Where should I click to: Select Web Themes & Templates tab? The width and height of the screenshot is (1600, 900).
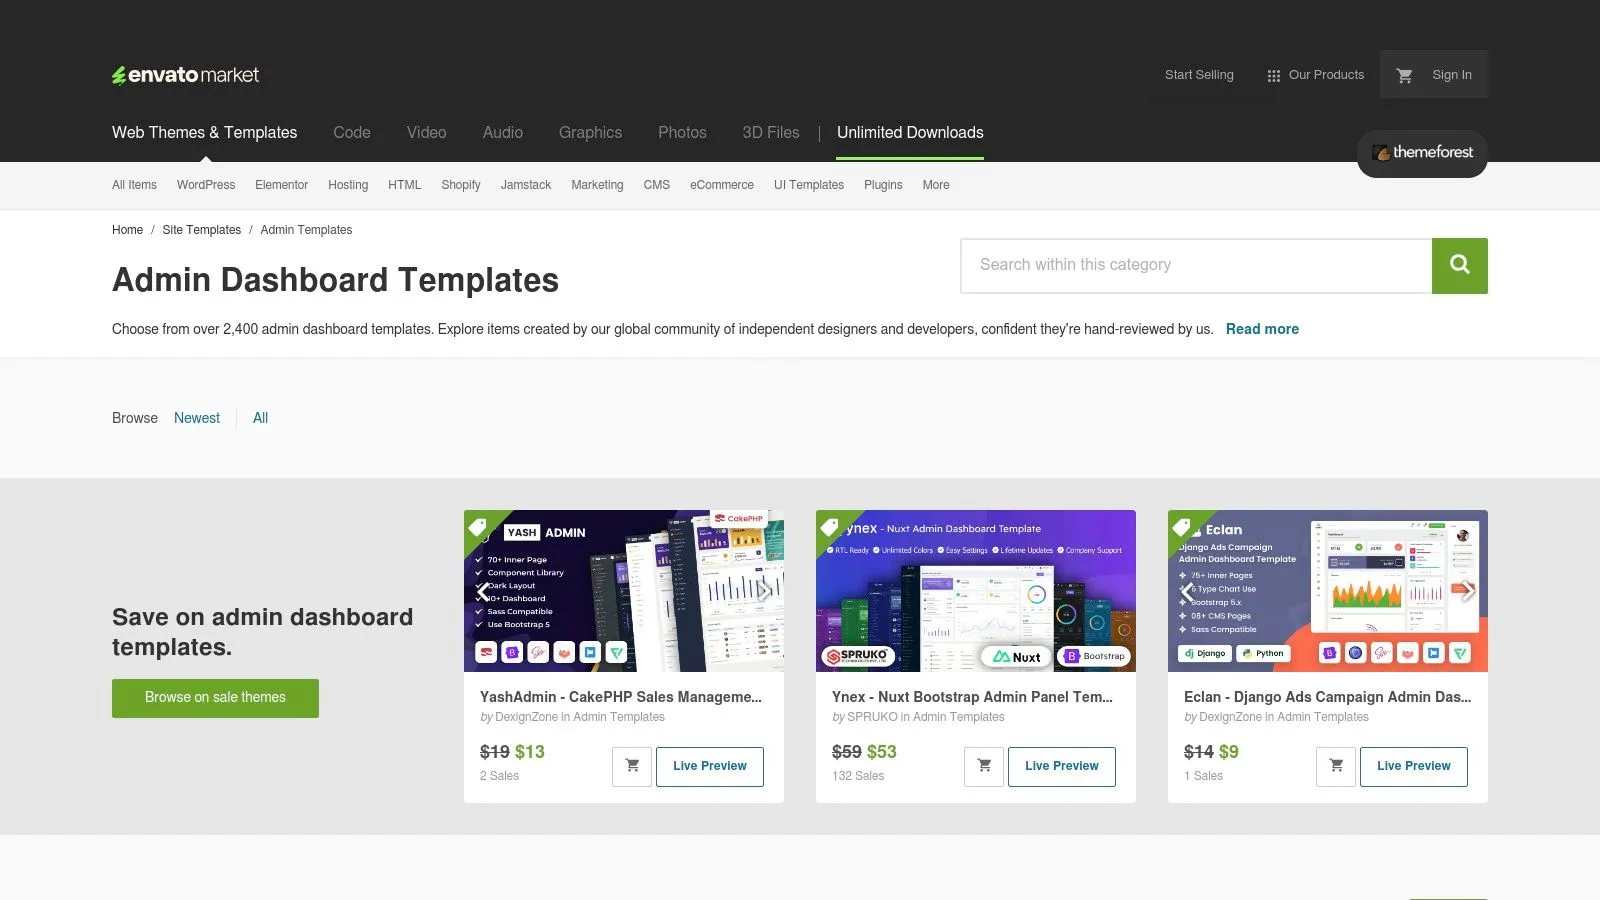(204, 133)
